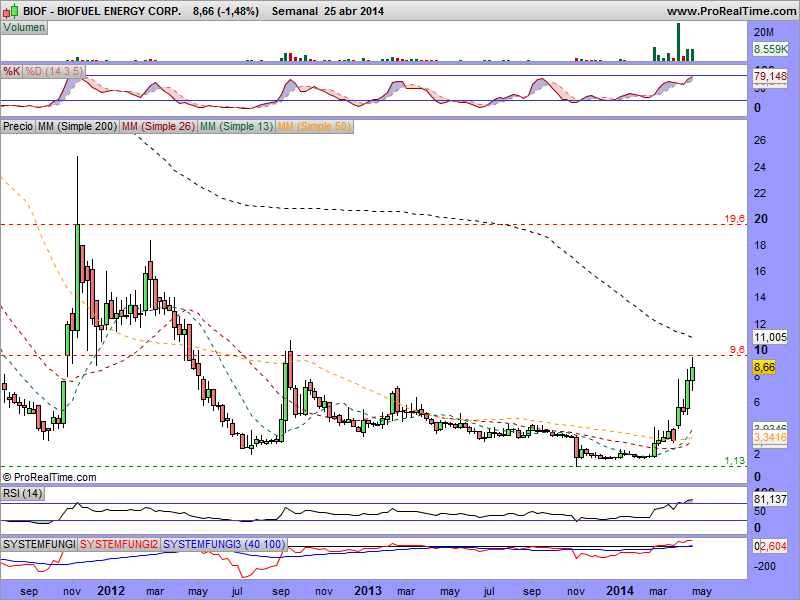Click the 2012 year marker on the time axis

coord(111,590)
